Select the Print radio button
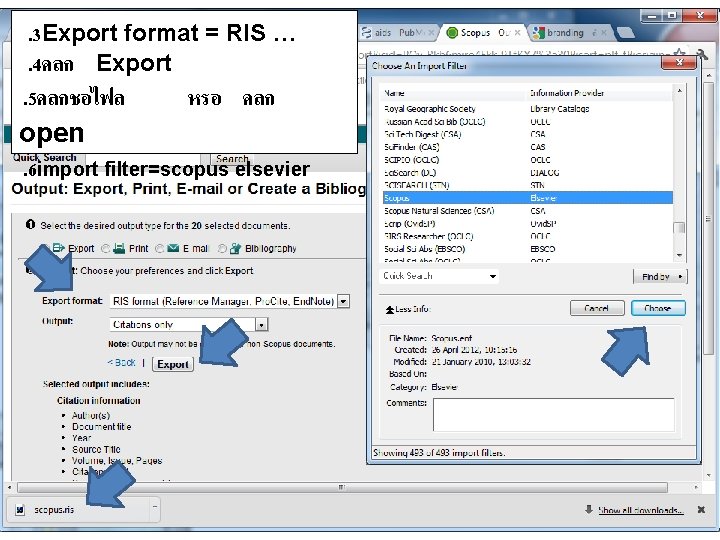The image size is (720, 540). point(105,248)
